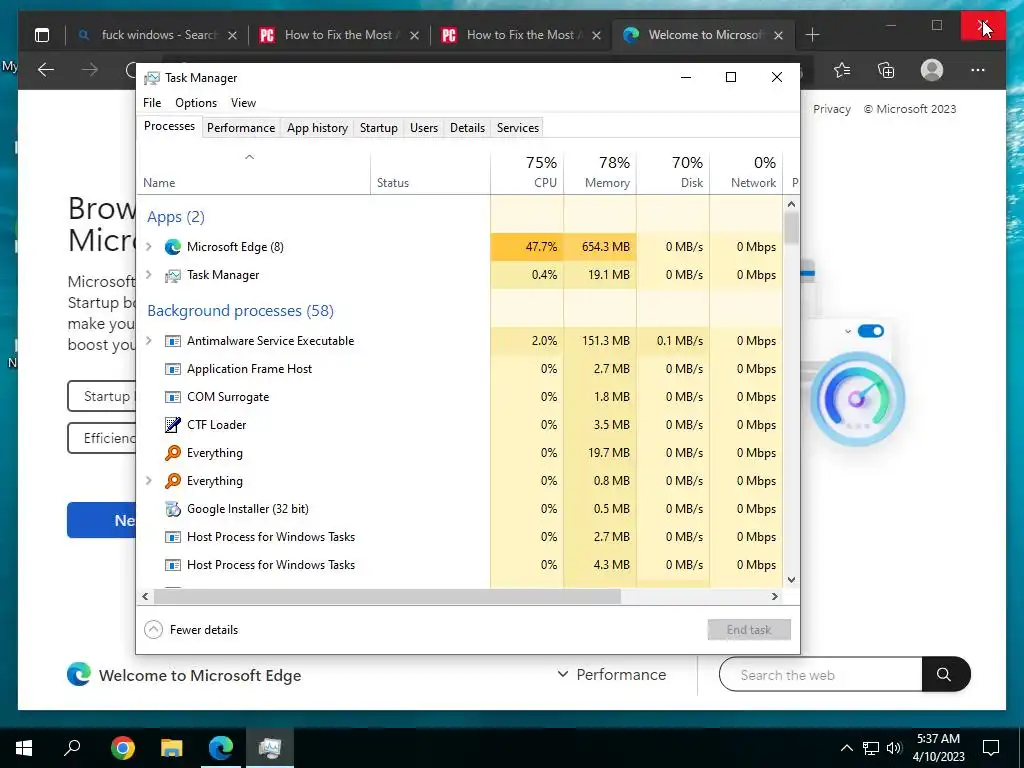
Task: Collapse Task Manager with Fewer details
Action: pos(191,630)
